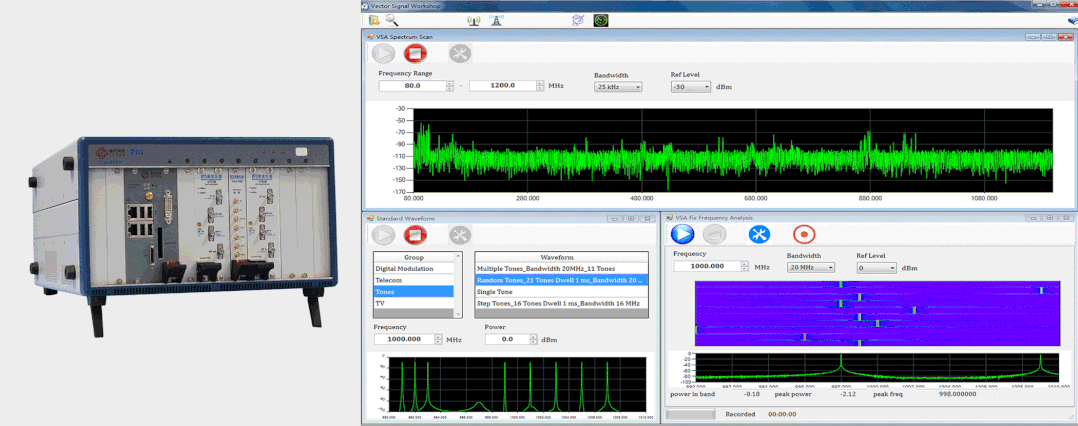
Task: Click stepper arrows beside Standard Waveform frequency
Action: click(x=439, y=339)
